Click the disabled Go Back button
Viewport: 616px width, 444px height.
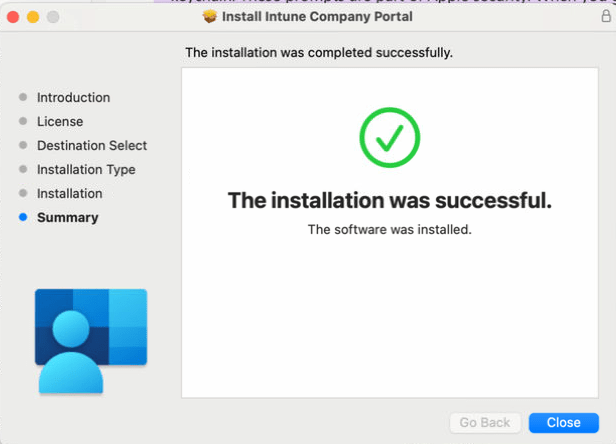click(485, 422)
